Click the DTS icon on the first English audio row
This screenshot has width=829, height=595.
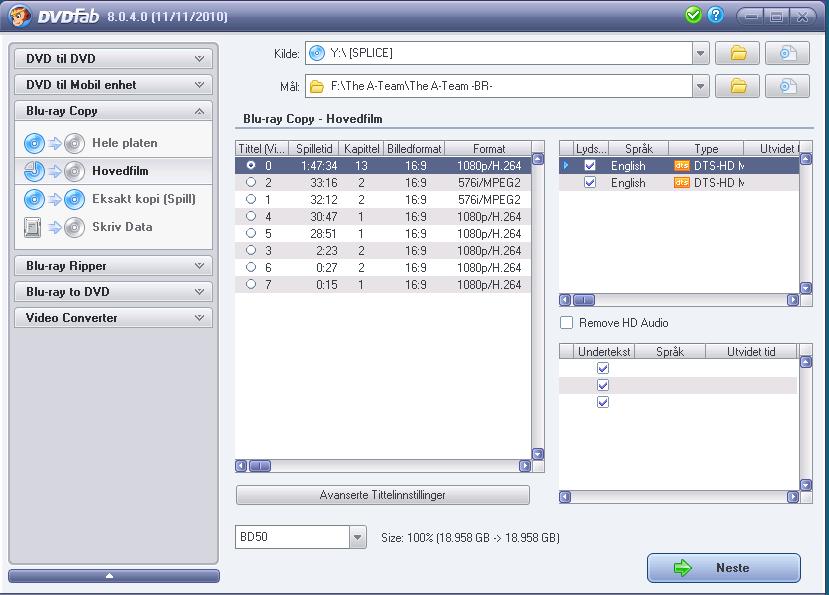681,166
